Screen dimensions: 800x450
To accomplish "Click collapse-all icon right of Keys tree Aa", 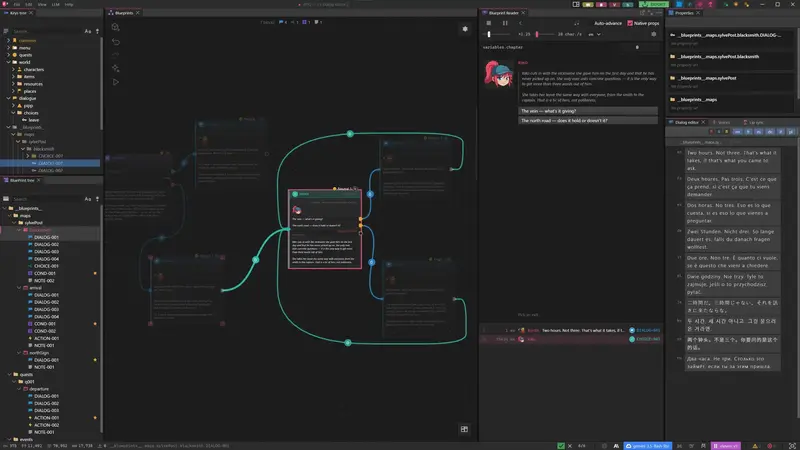I will (97, 31).
